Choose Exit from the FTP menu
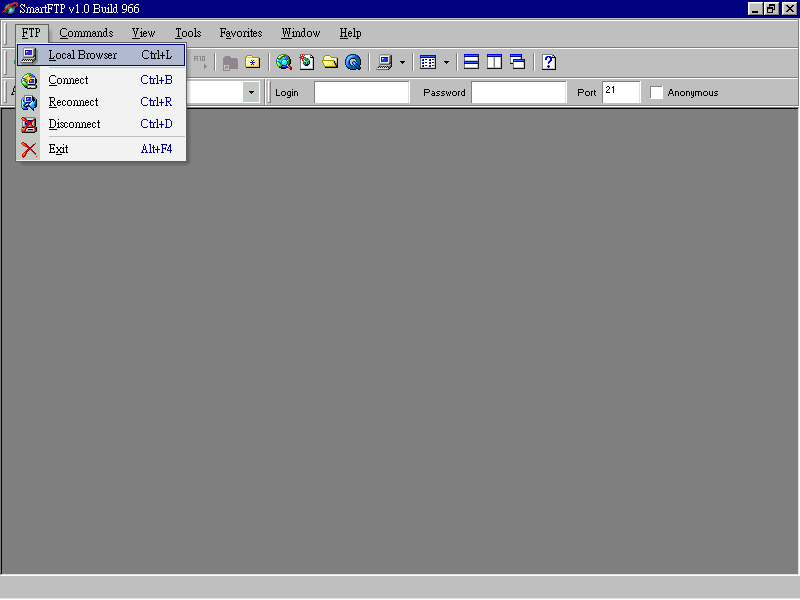 pyautogui.click(x=101, y=149)
